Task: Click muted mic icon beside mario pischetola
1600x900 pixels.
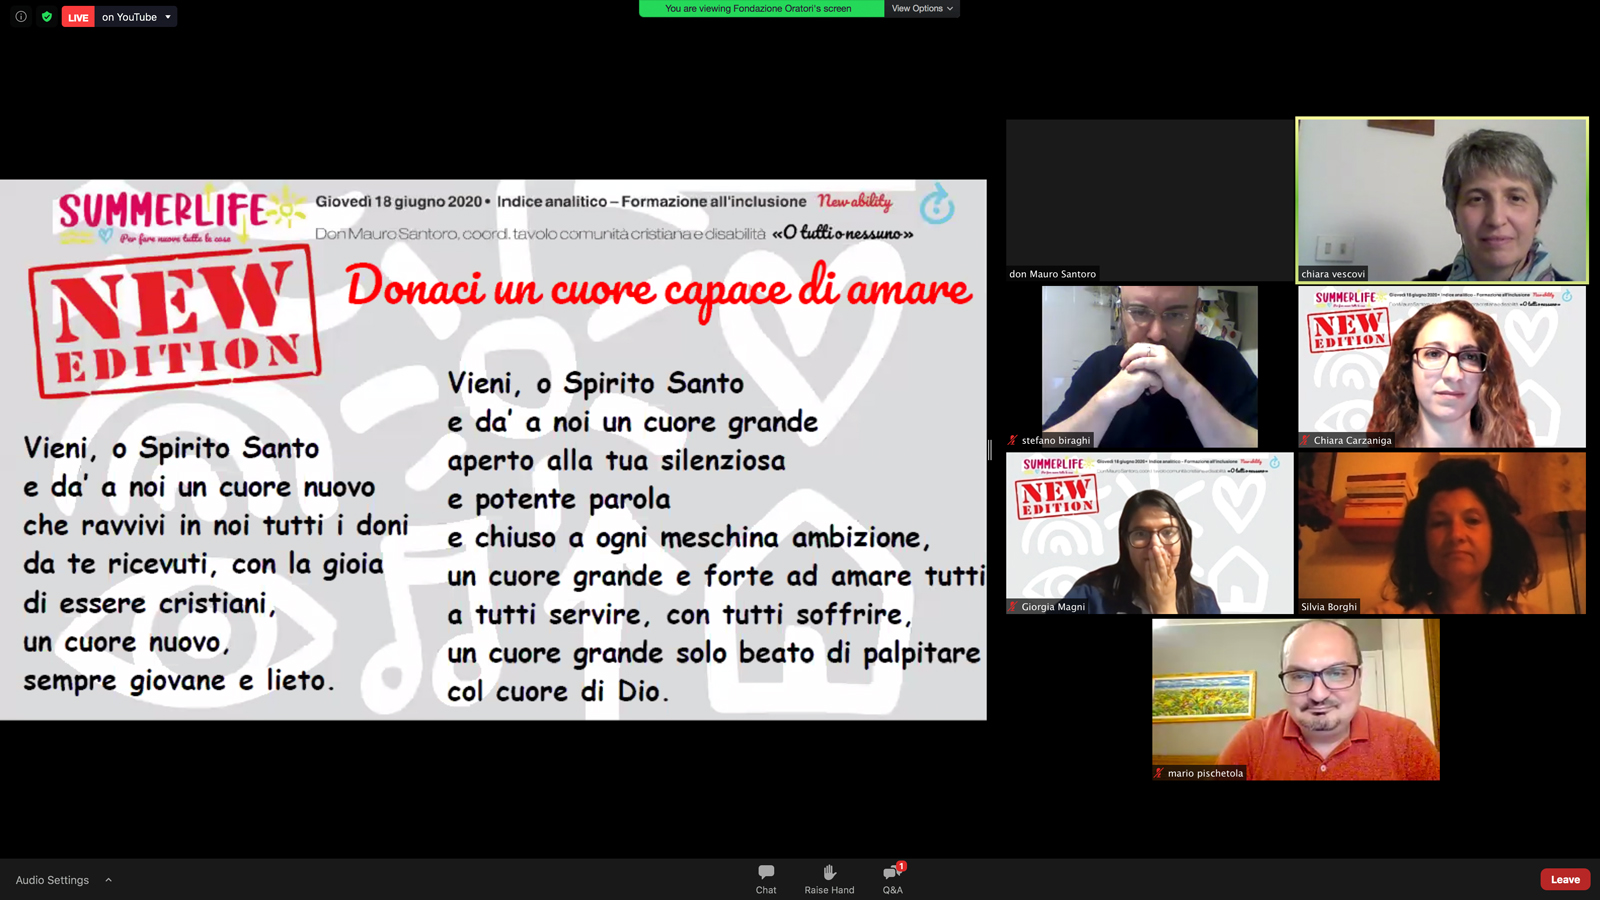Action: pos(1159,773)
